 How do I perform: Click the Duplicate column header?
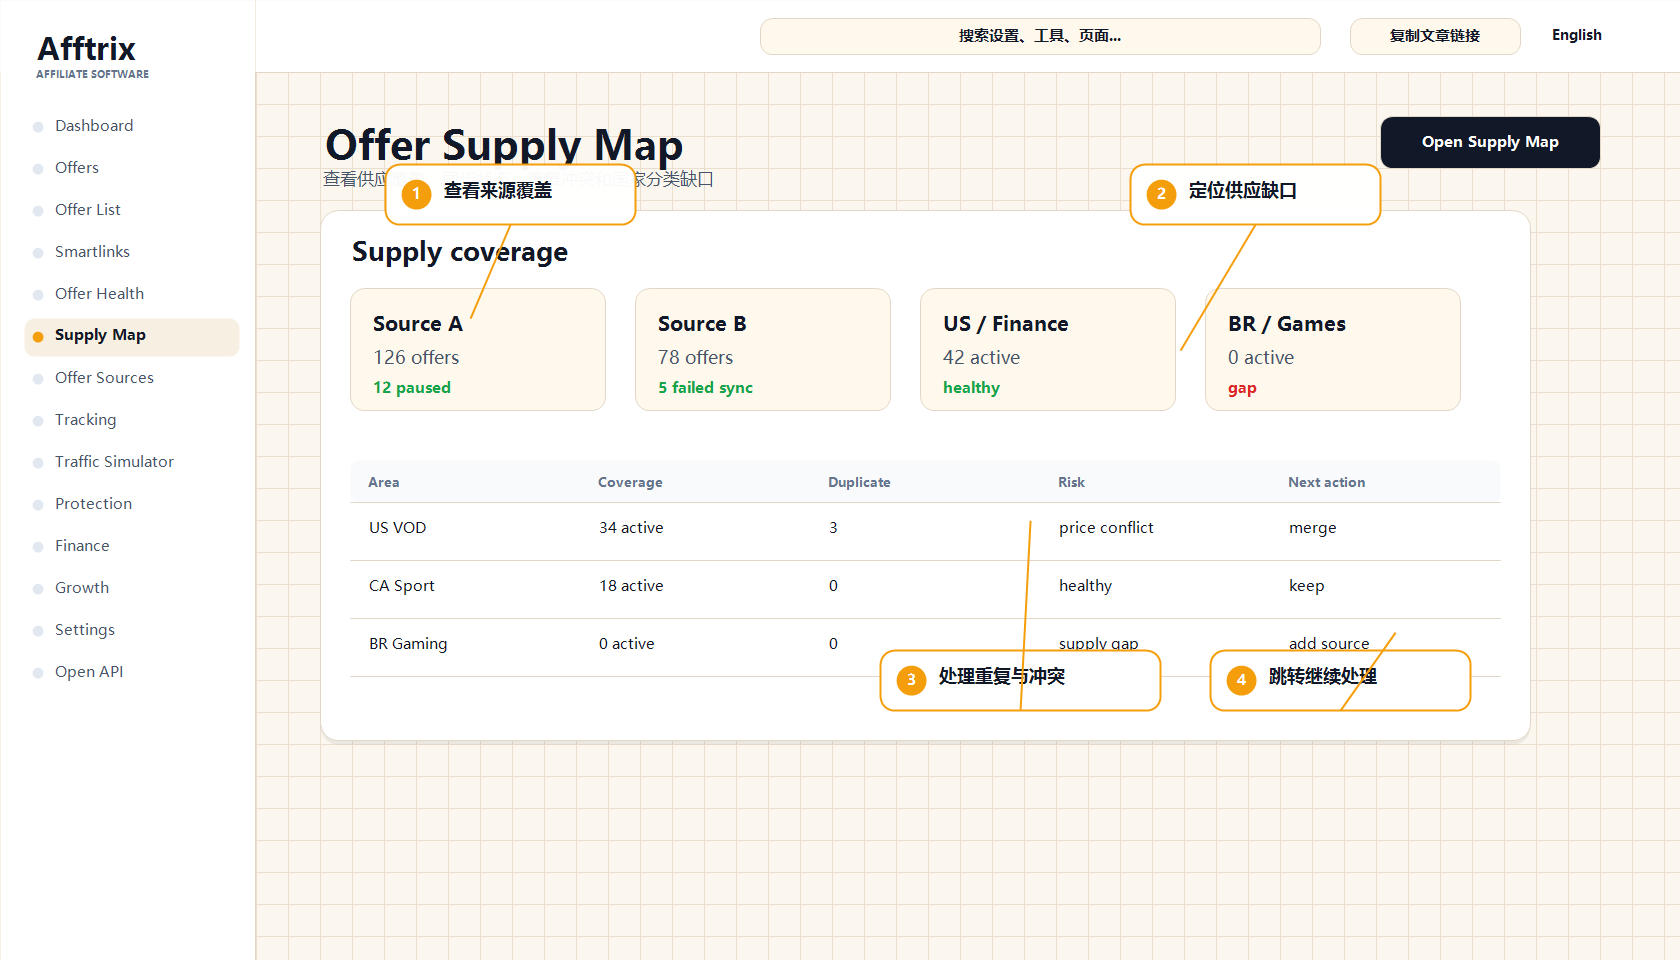[859, 482]
